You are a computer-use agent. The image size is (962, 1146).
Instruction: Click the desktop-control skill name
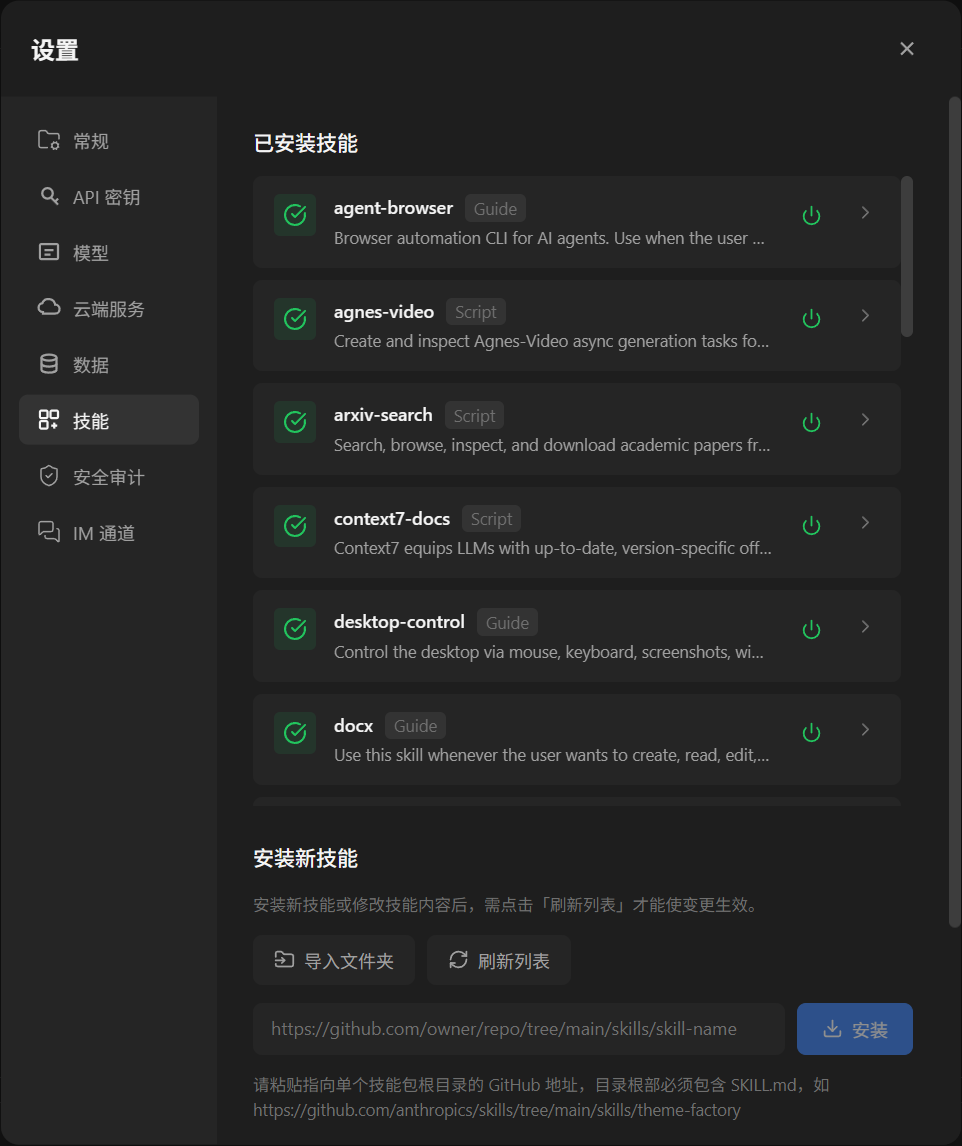tap(399, 622)
